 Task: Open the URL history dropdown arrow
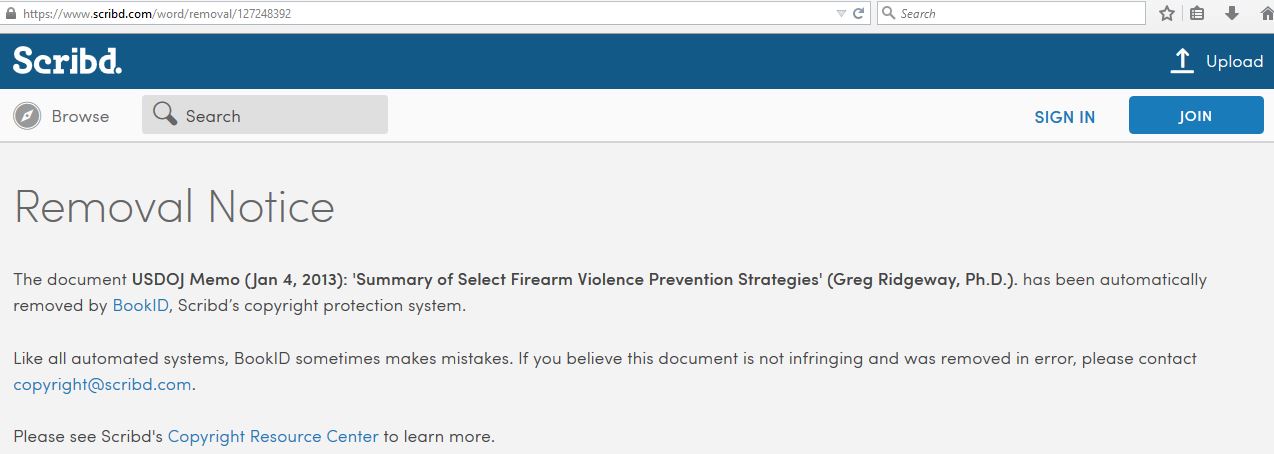(841, 14)
